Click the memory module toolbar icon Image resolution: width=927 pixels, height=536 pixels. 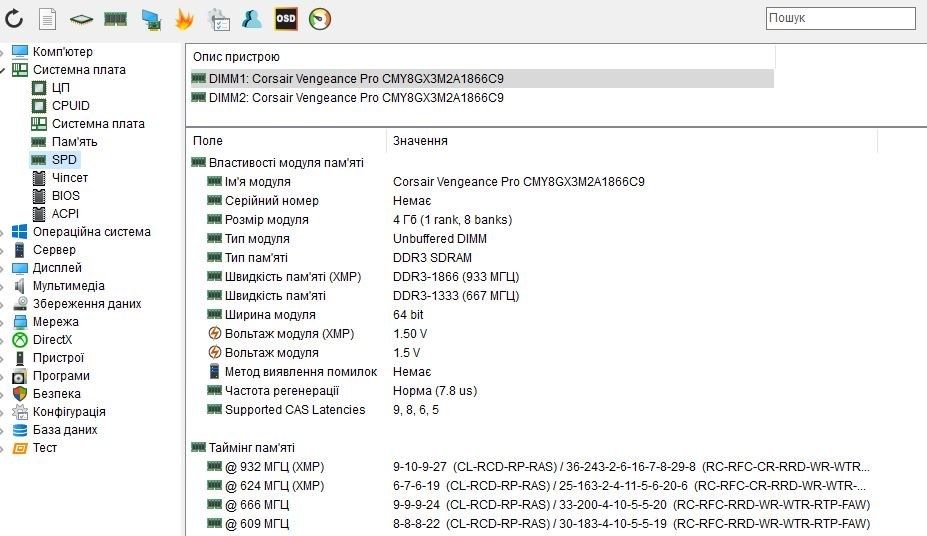[x=115, y=20]
